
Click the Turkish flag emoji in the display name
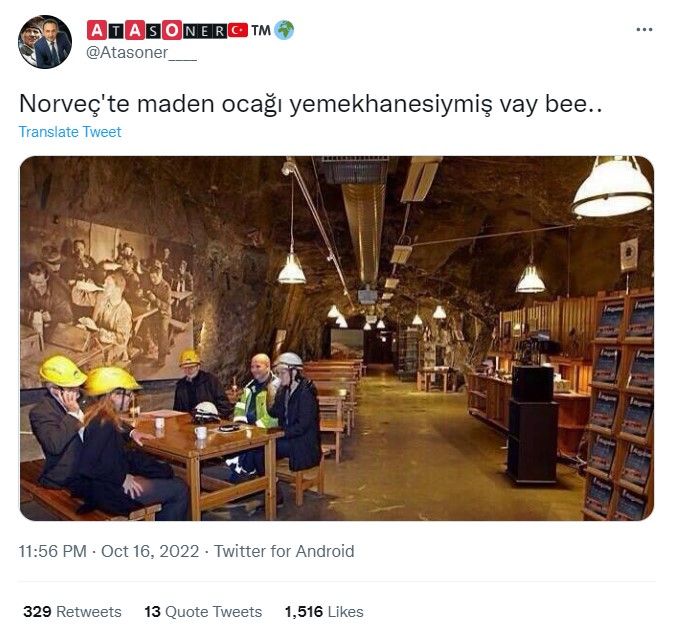[238, 30]
